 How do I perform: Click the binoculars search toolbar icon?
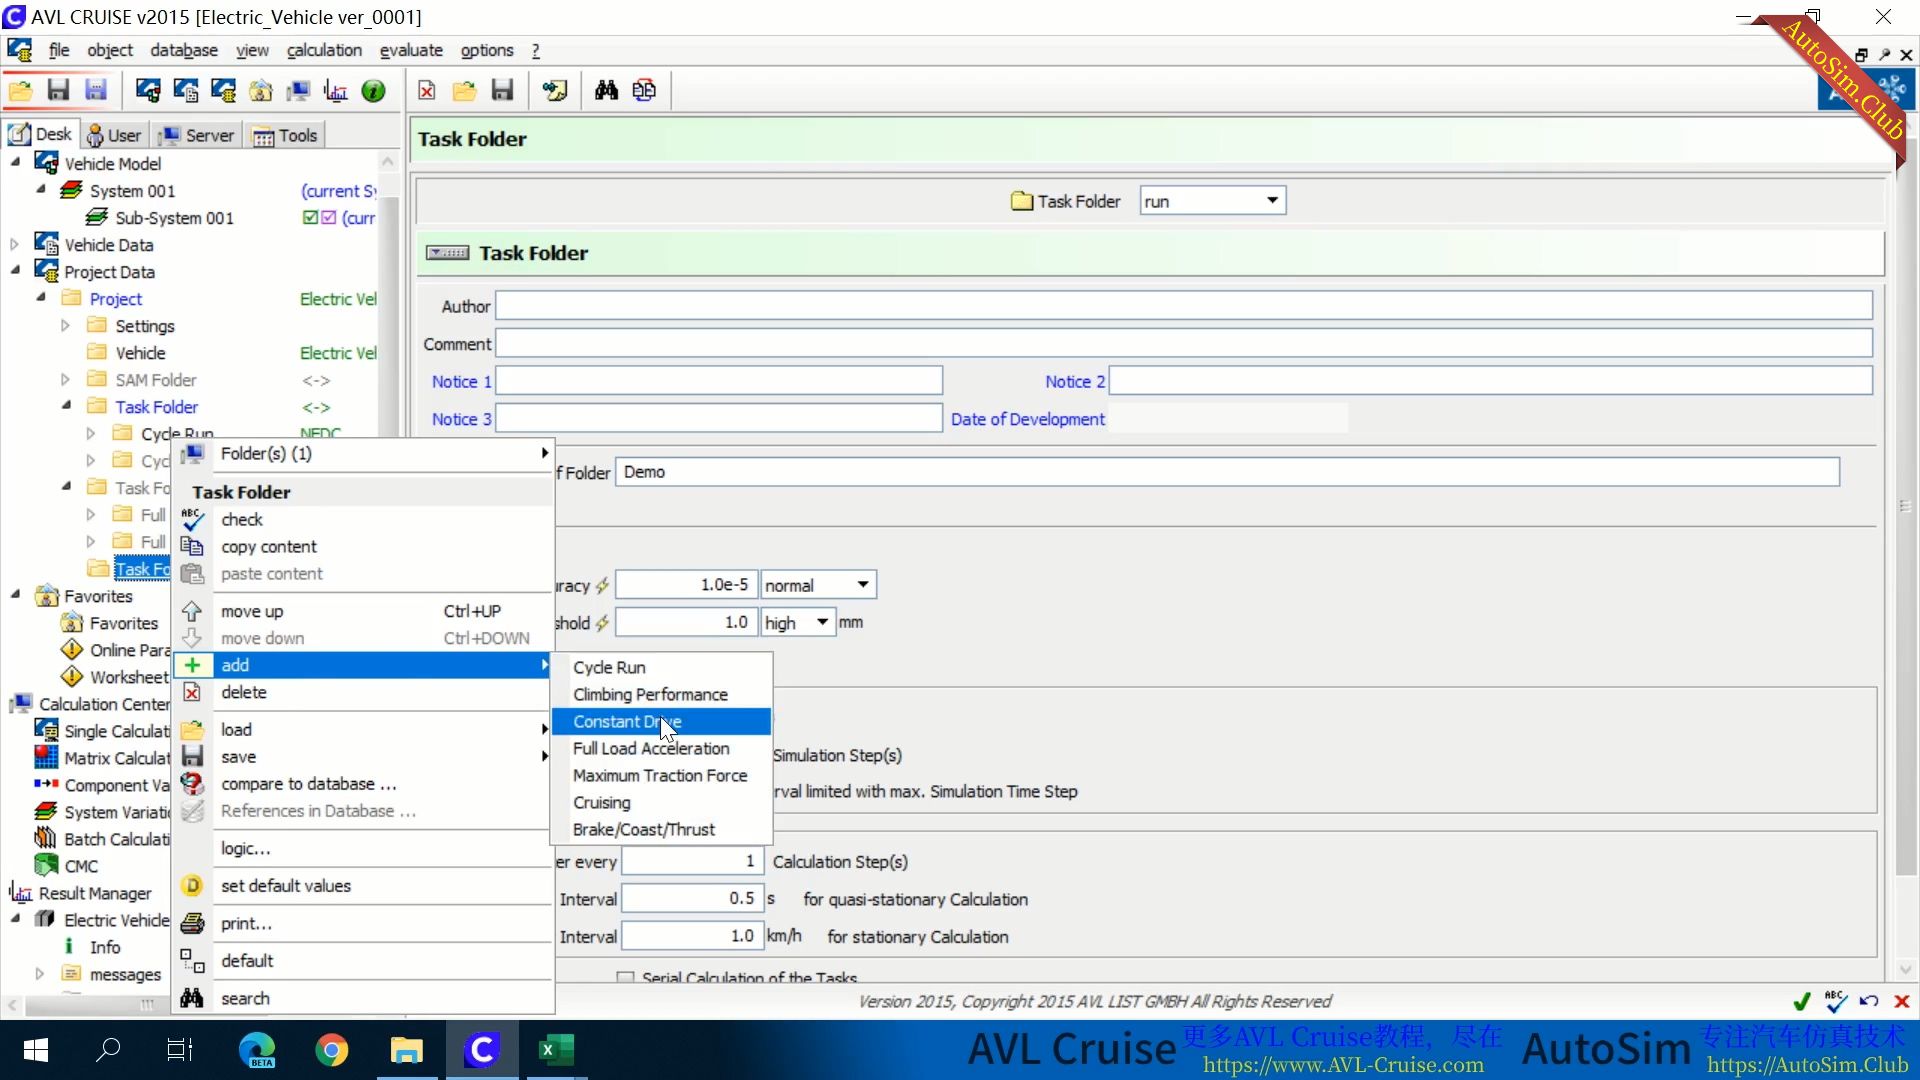(605, 90)
